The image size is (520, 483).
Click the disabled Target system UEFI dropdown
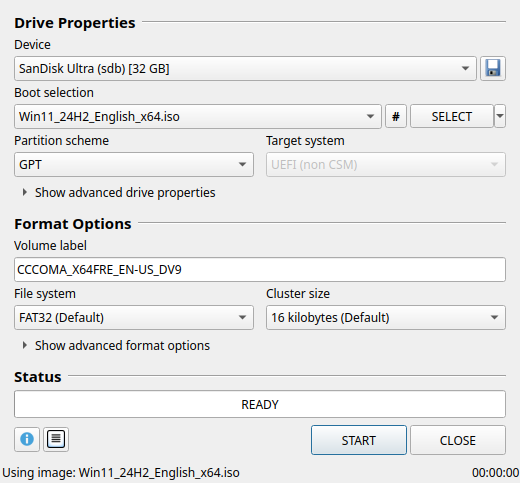[386, 165]
